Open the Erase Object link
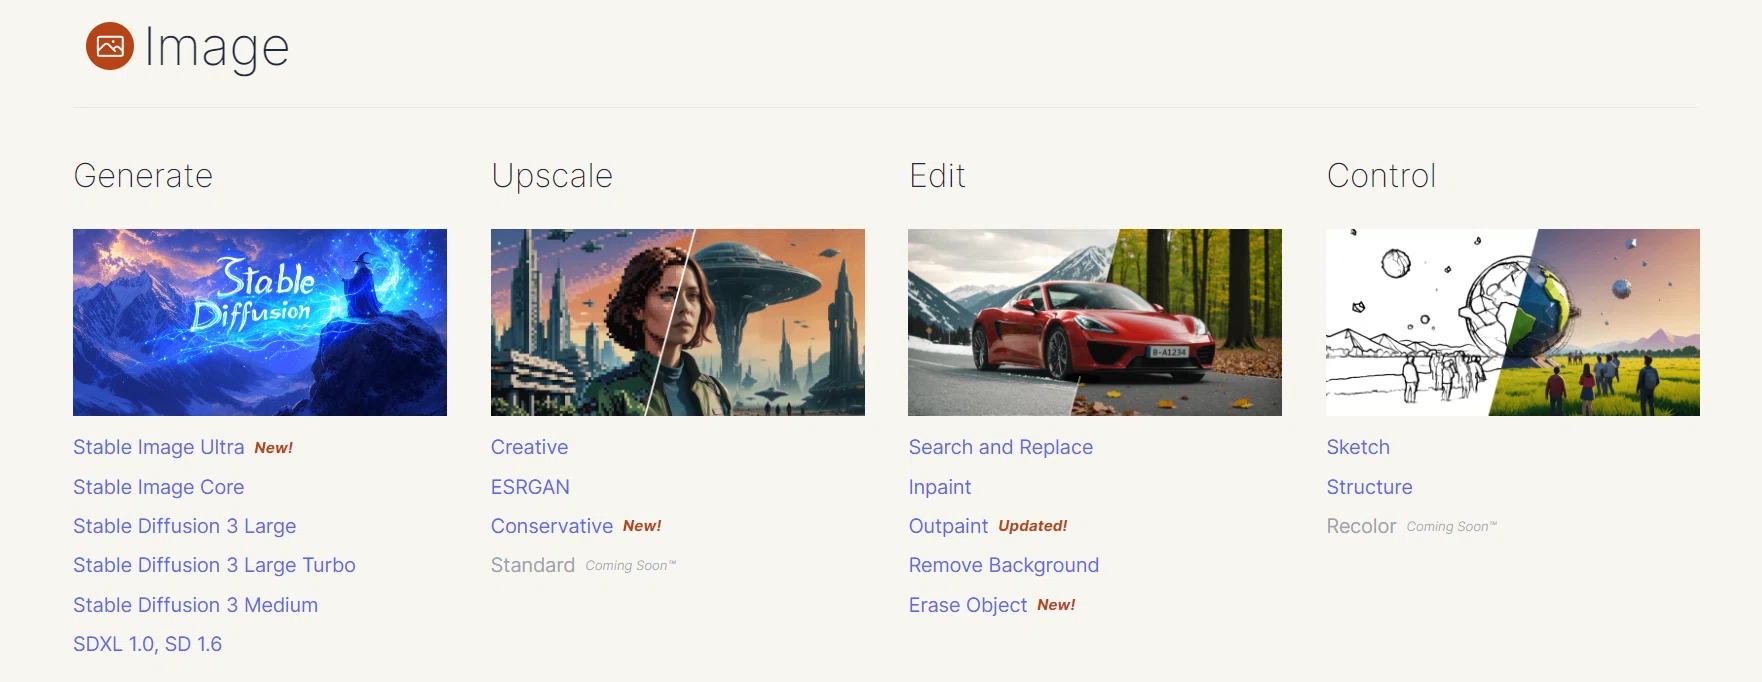The height and width of the screenshot is (682, 1762). point(968,605)
